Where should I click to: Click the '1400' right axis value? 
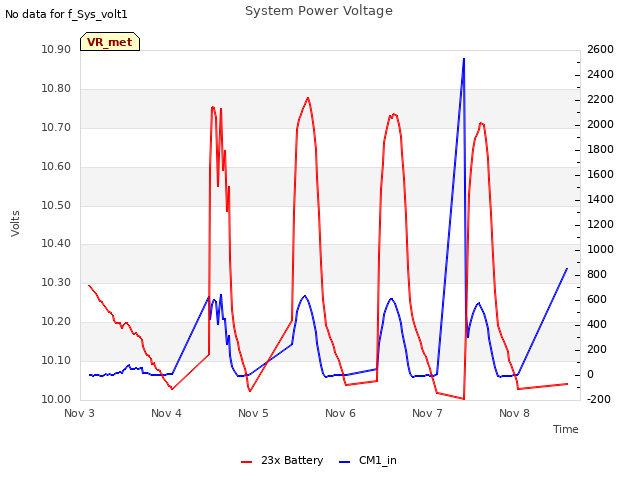[600, 200]
